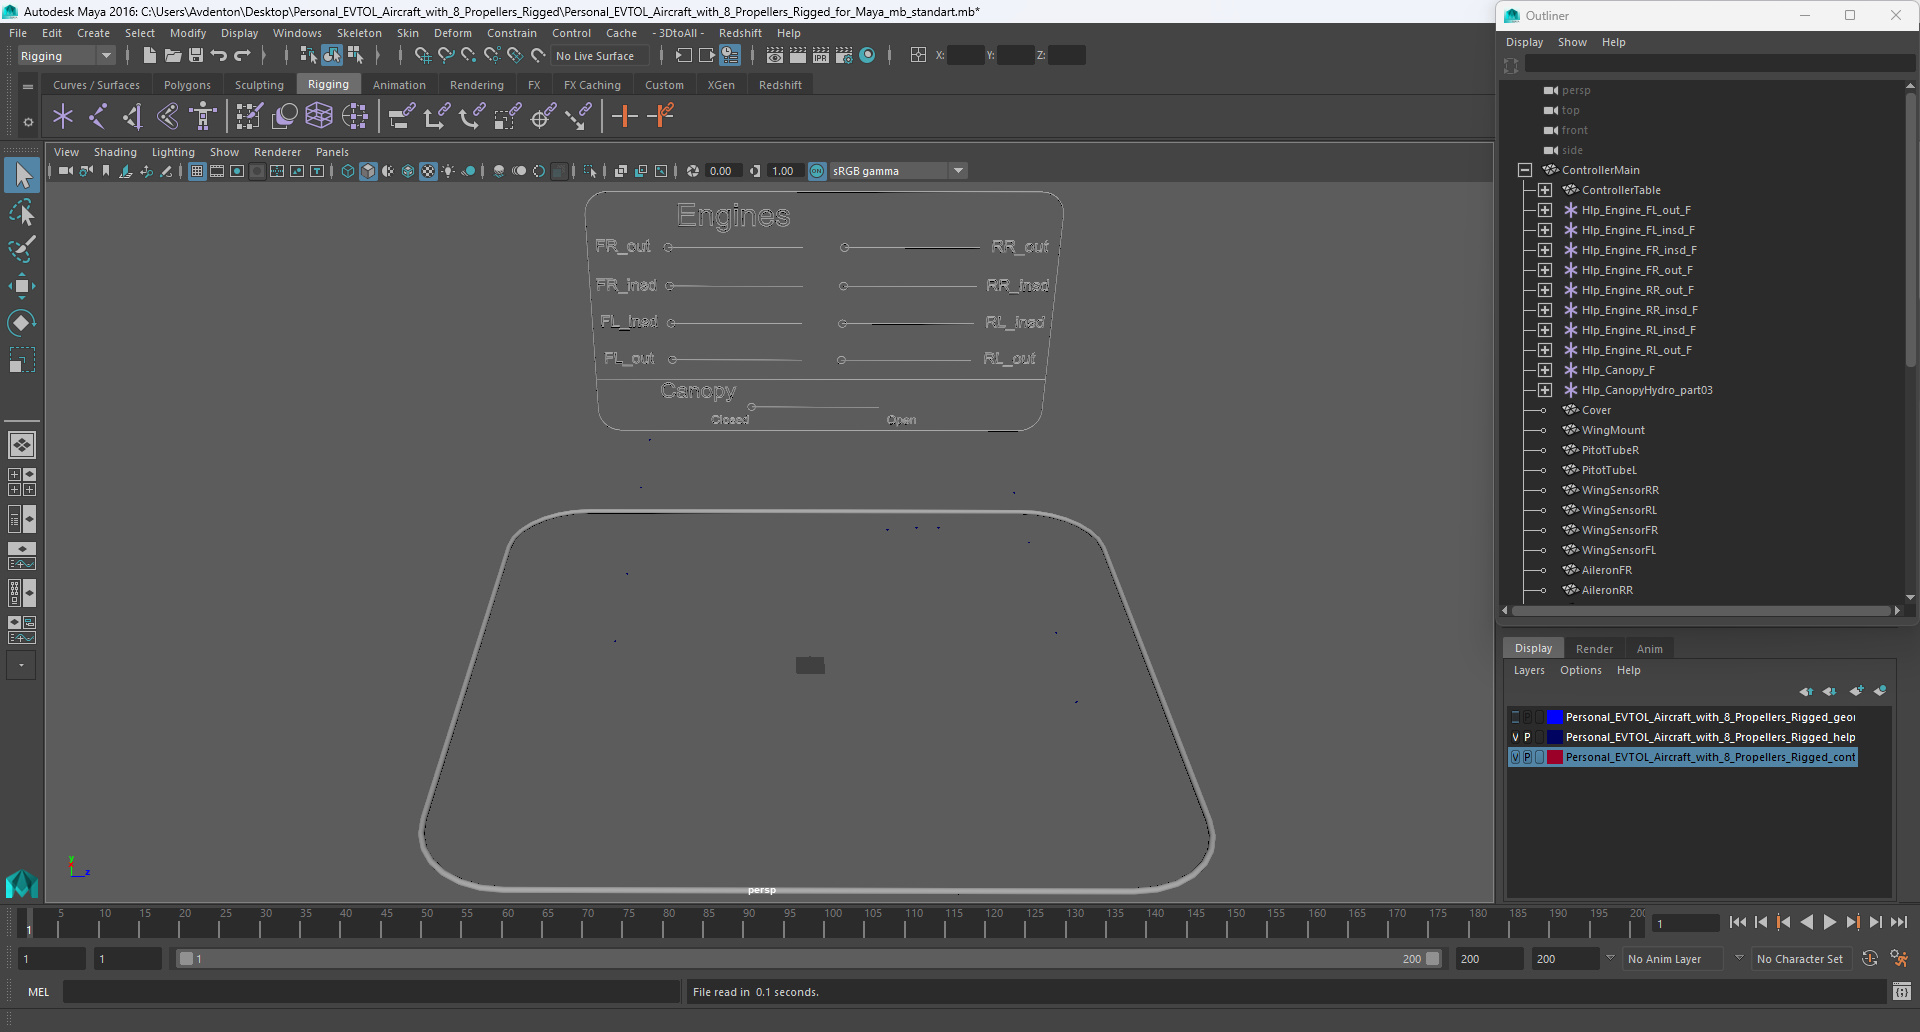Toggle visibility box of the Rigged_geo layer
The width and height of the screenshot is (1920, 1032).
pos(1515,717)
